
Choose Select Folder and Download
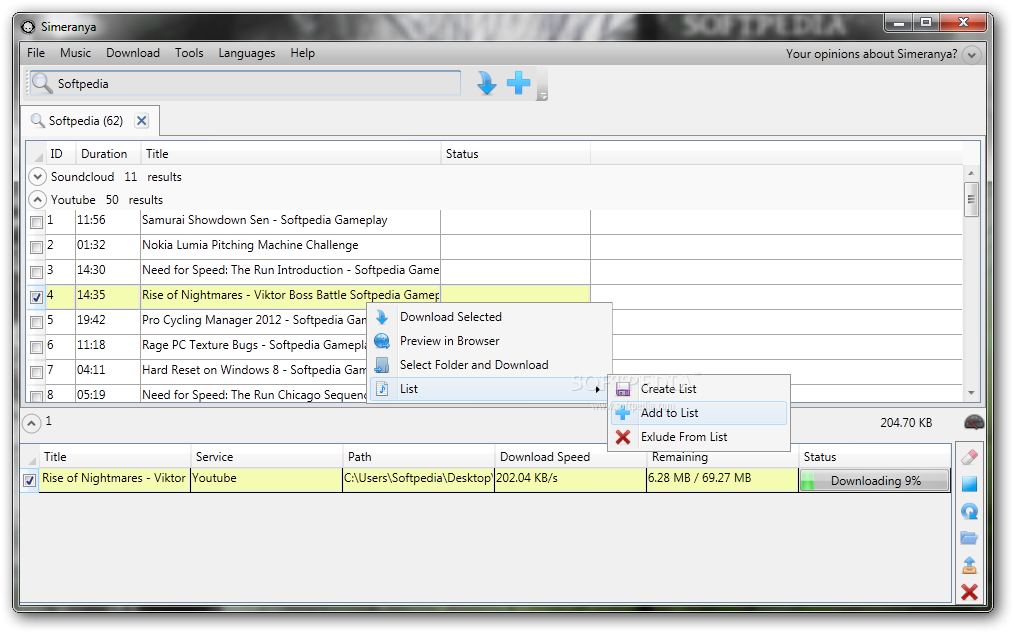tap(490, 365)
